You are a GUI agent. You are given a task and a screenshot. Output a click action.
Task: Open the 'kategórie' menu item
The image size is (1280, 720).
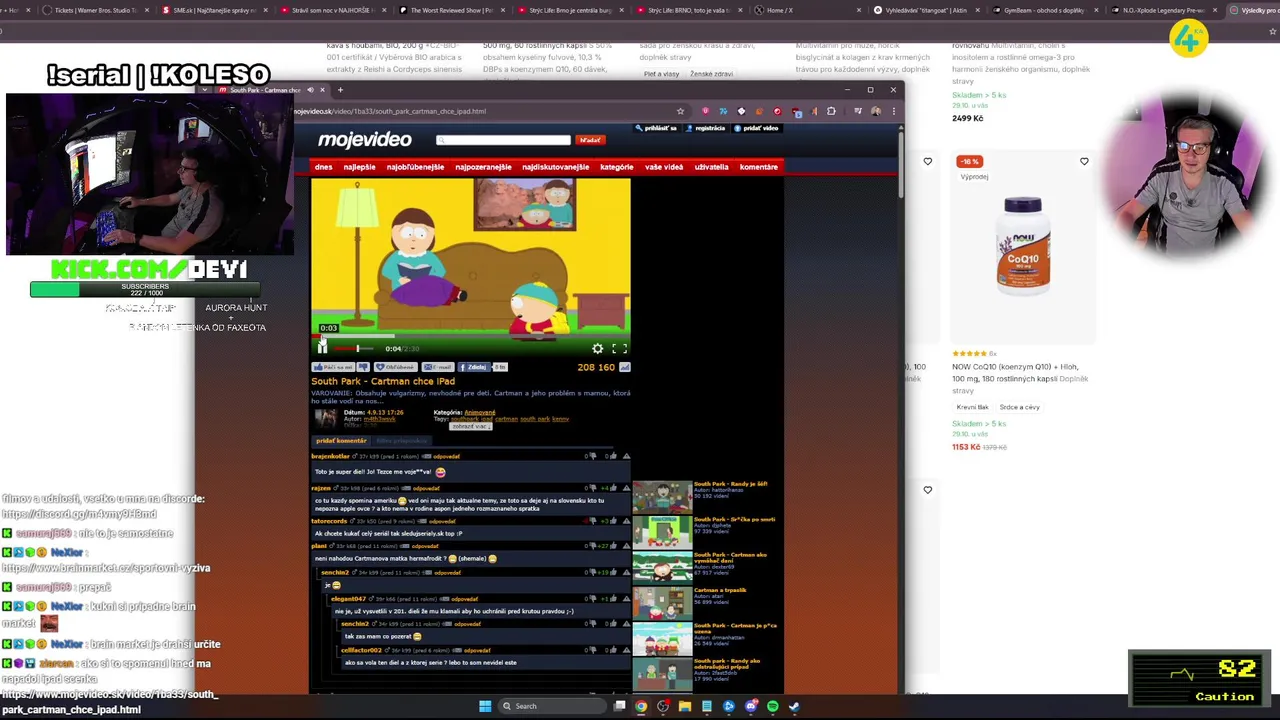[617, 167]
